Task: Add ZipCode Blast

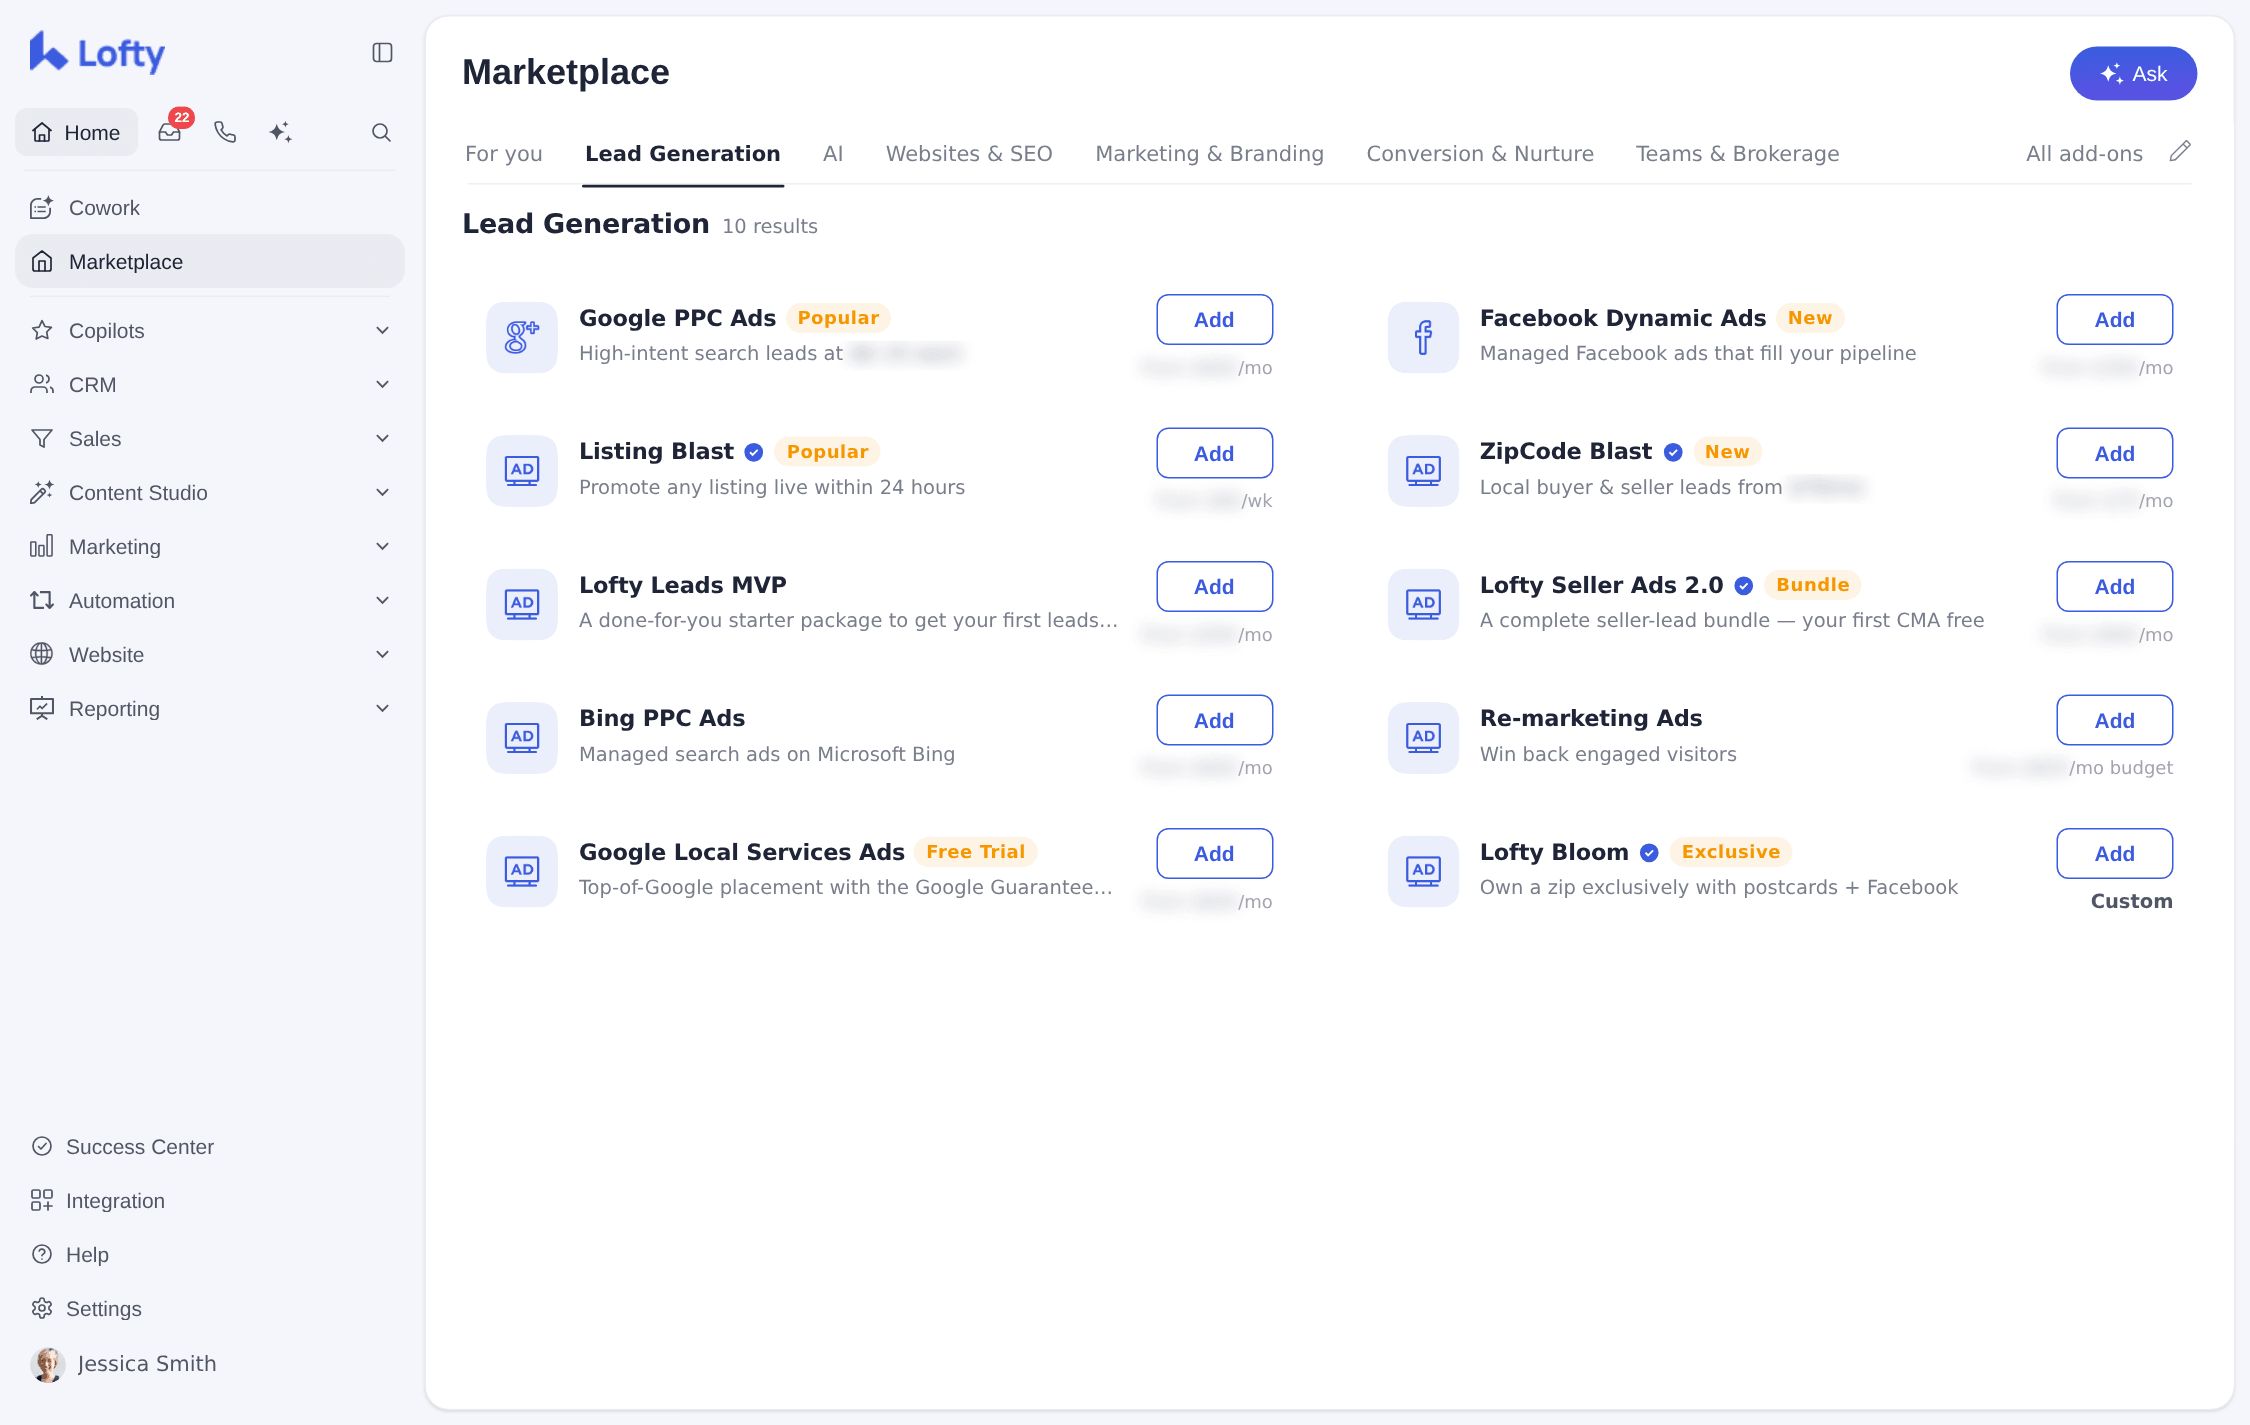Action: [2114, 454]
